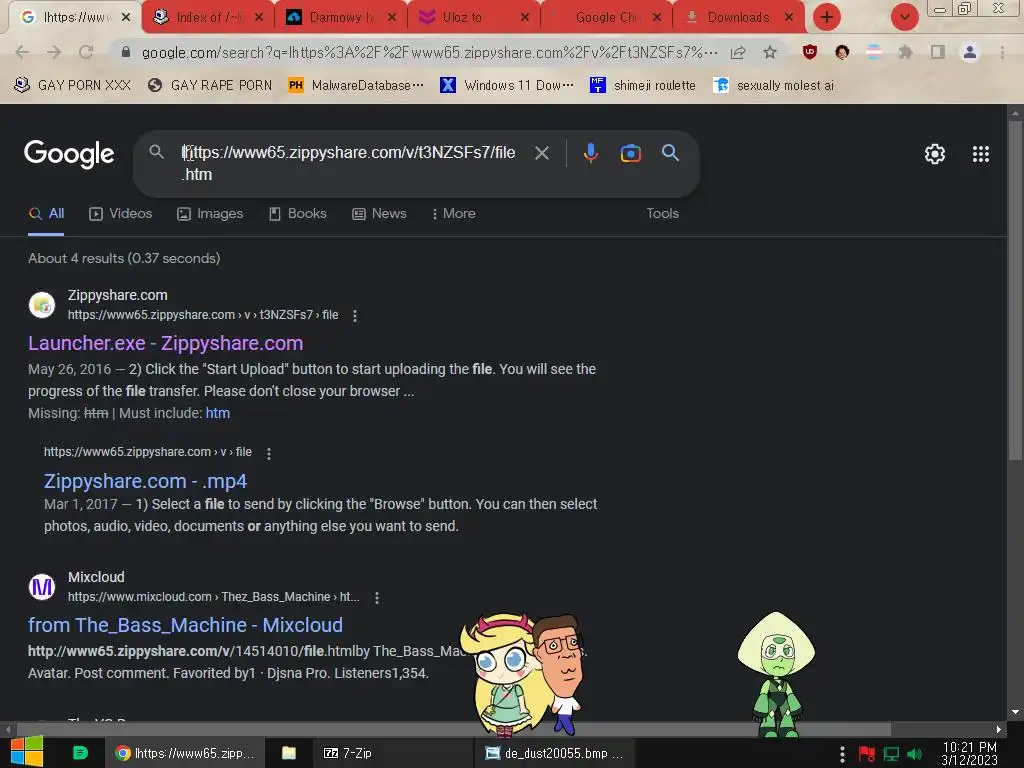Switch to the Darmowy tab
1024x768 pixels.
coord(338,18)
